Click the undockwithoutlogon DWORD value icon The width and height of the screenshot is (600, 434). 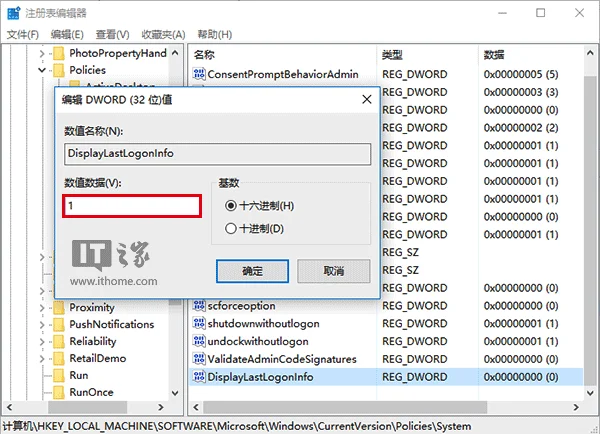[x=199, y=341]
